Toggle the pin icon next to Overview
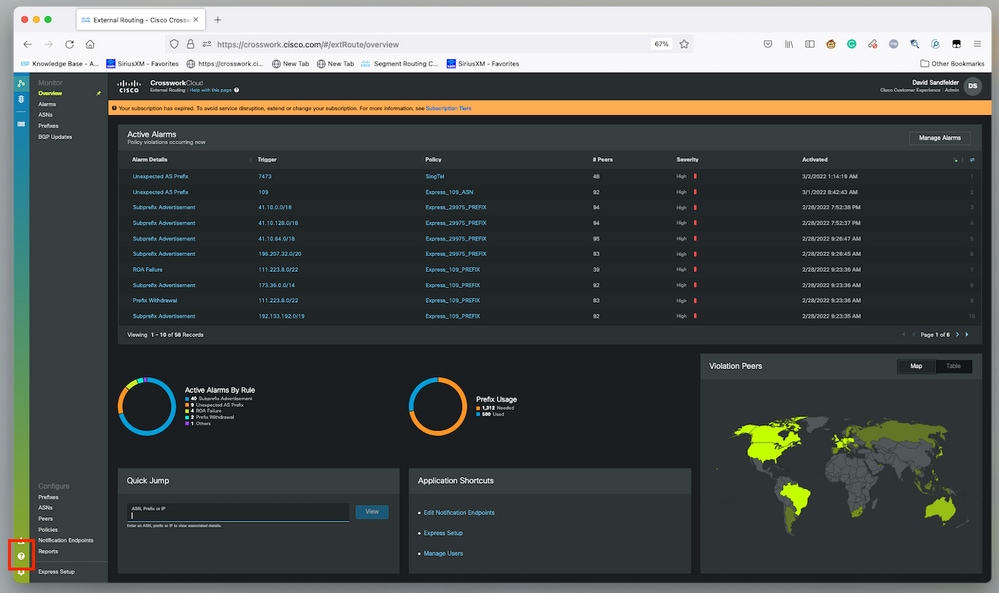This screenshot has height=593, width=999. (x=98, y=94)
